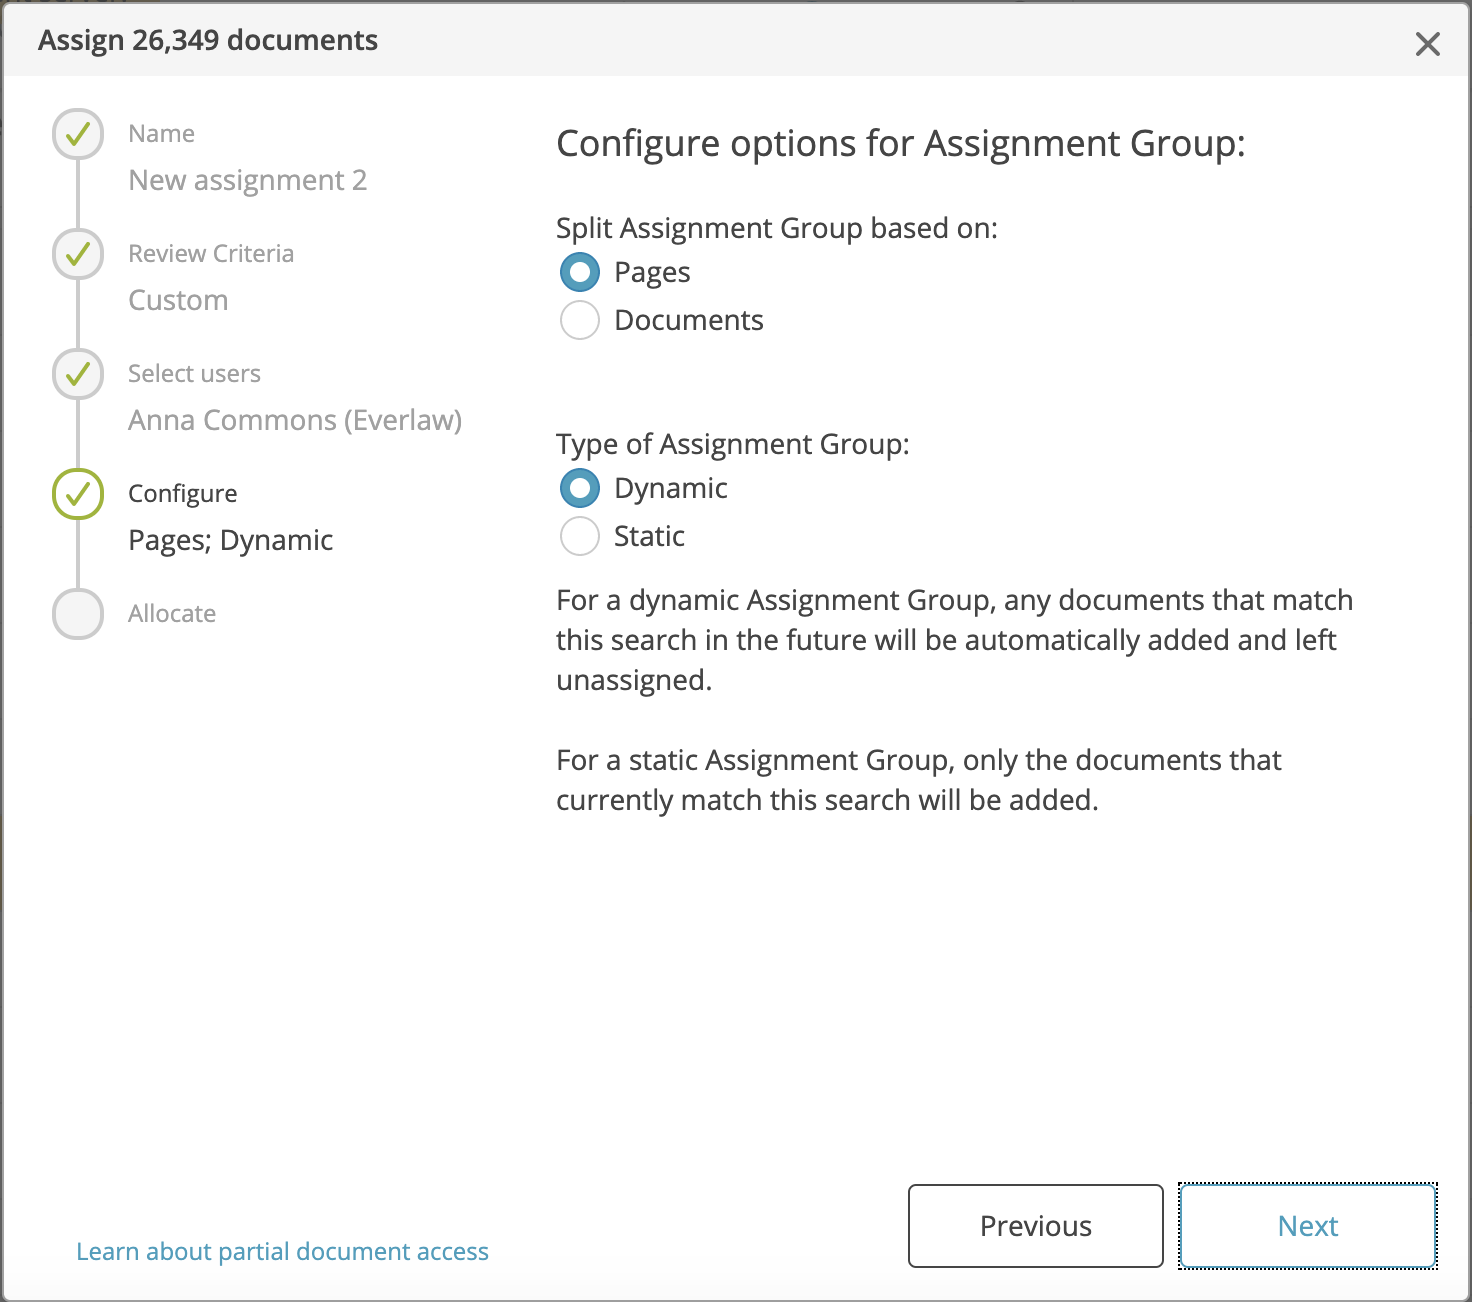Click the 'Pages; Dynamic' configure summary
The image size is (1472, 1302).
coord(231,541)
